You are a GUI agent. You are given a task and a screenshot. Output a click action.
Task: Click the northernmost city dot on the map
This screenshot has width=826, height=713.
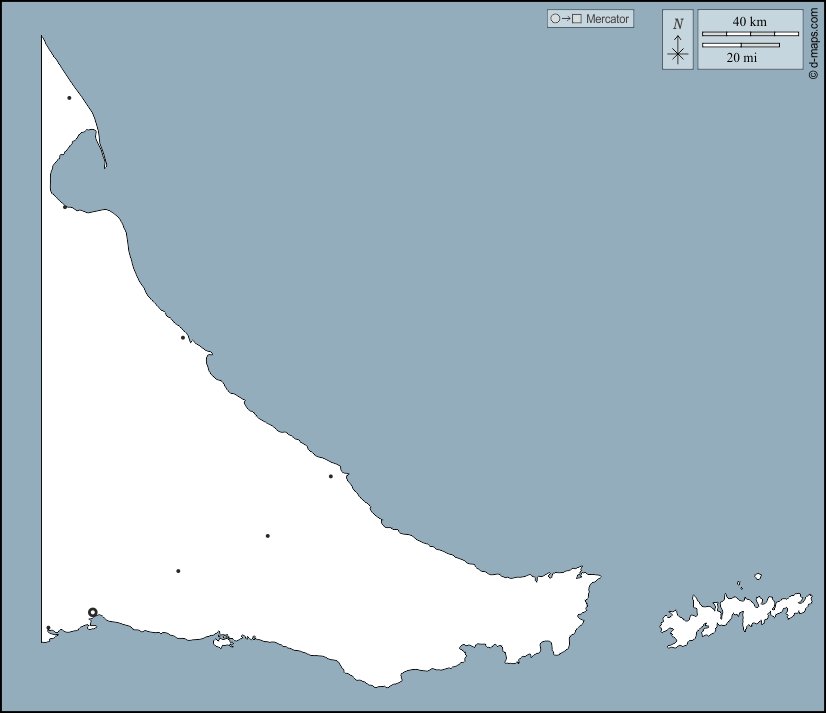point(69,98)
